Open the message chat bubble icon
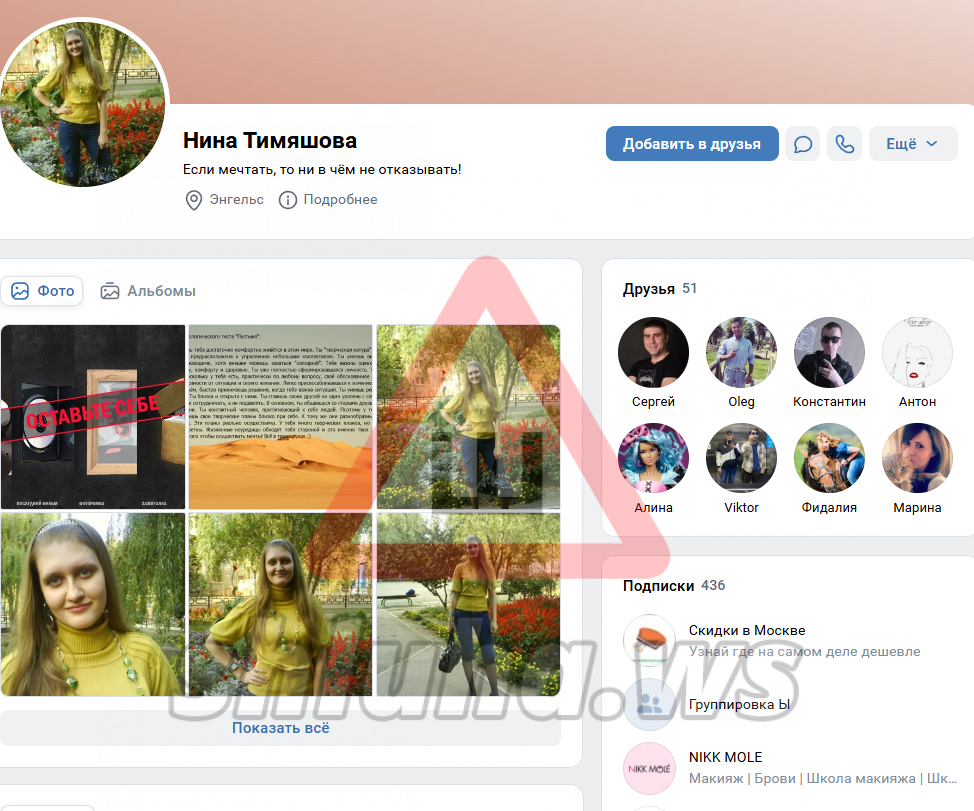This screenshot has width=974, height=811. click(803, 144)
